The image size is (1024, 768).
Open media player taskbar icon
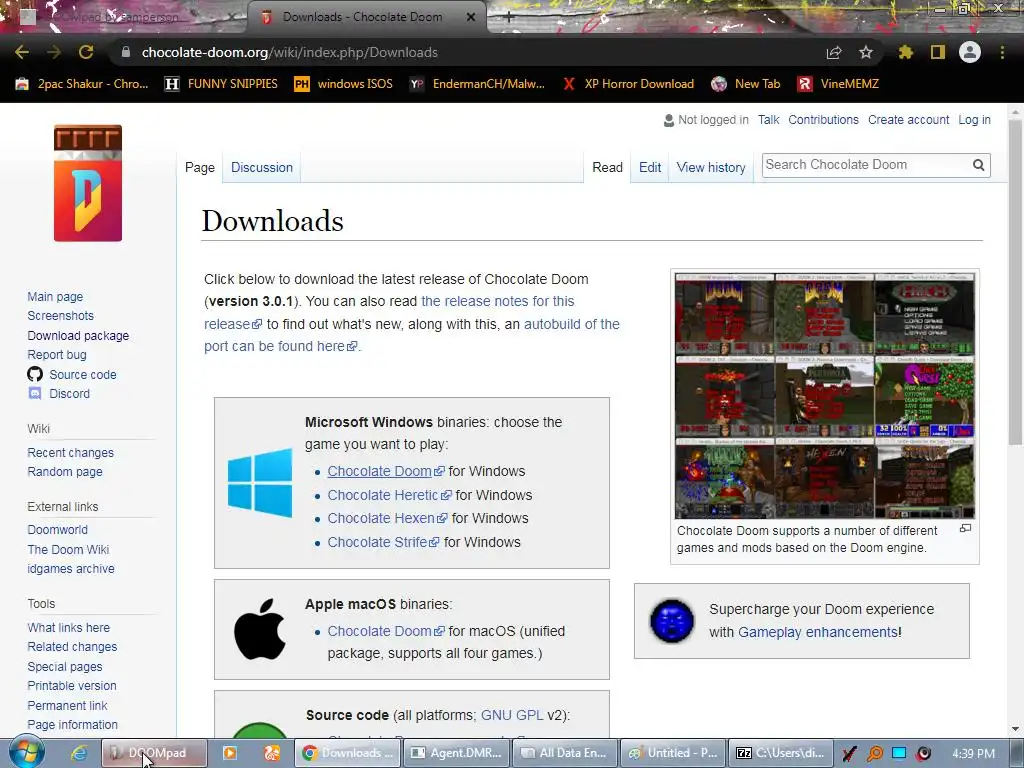coord(229,753)
